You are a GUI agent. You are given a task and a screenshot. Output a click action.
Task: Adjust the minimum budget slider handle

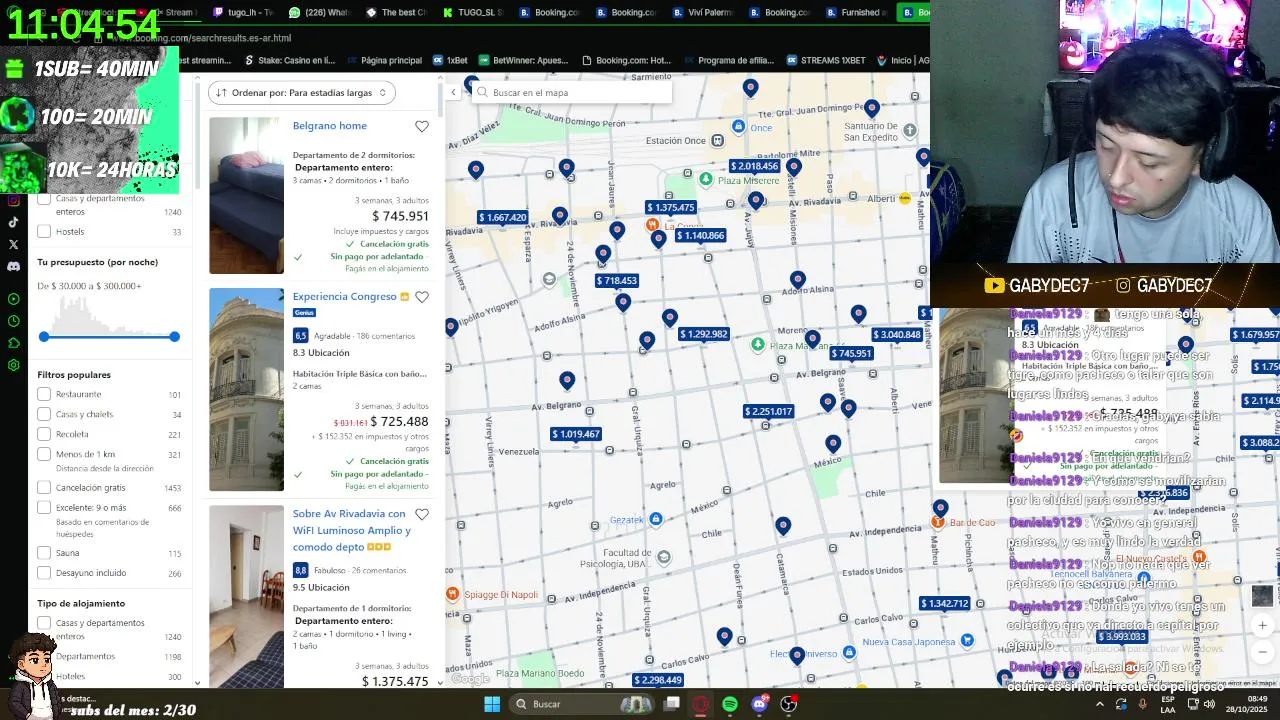(44, 337)
